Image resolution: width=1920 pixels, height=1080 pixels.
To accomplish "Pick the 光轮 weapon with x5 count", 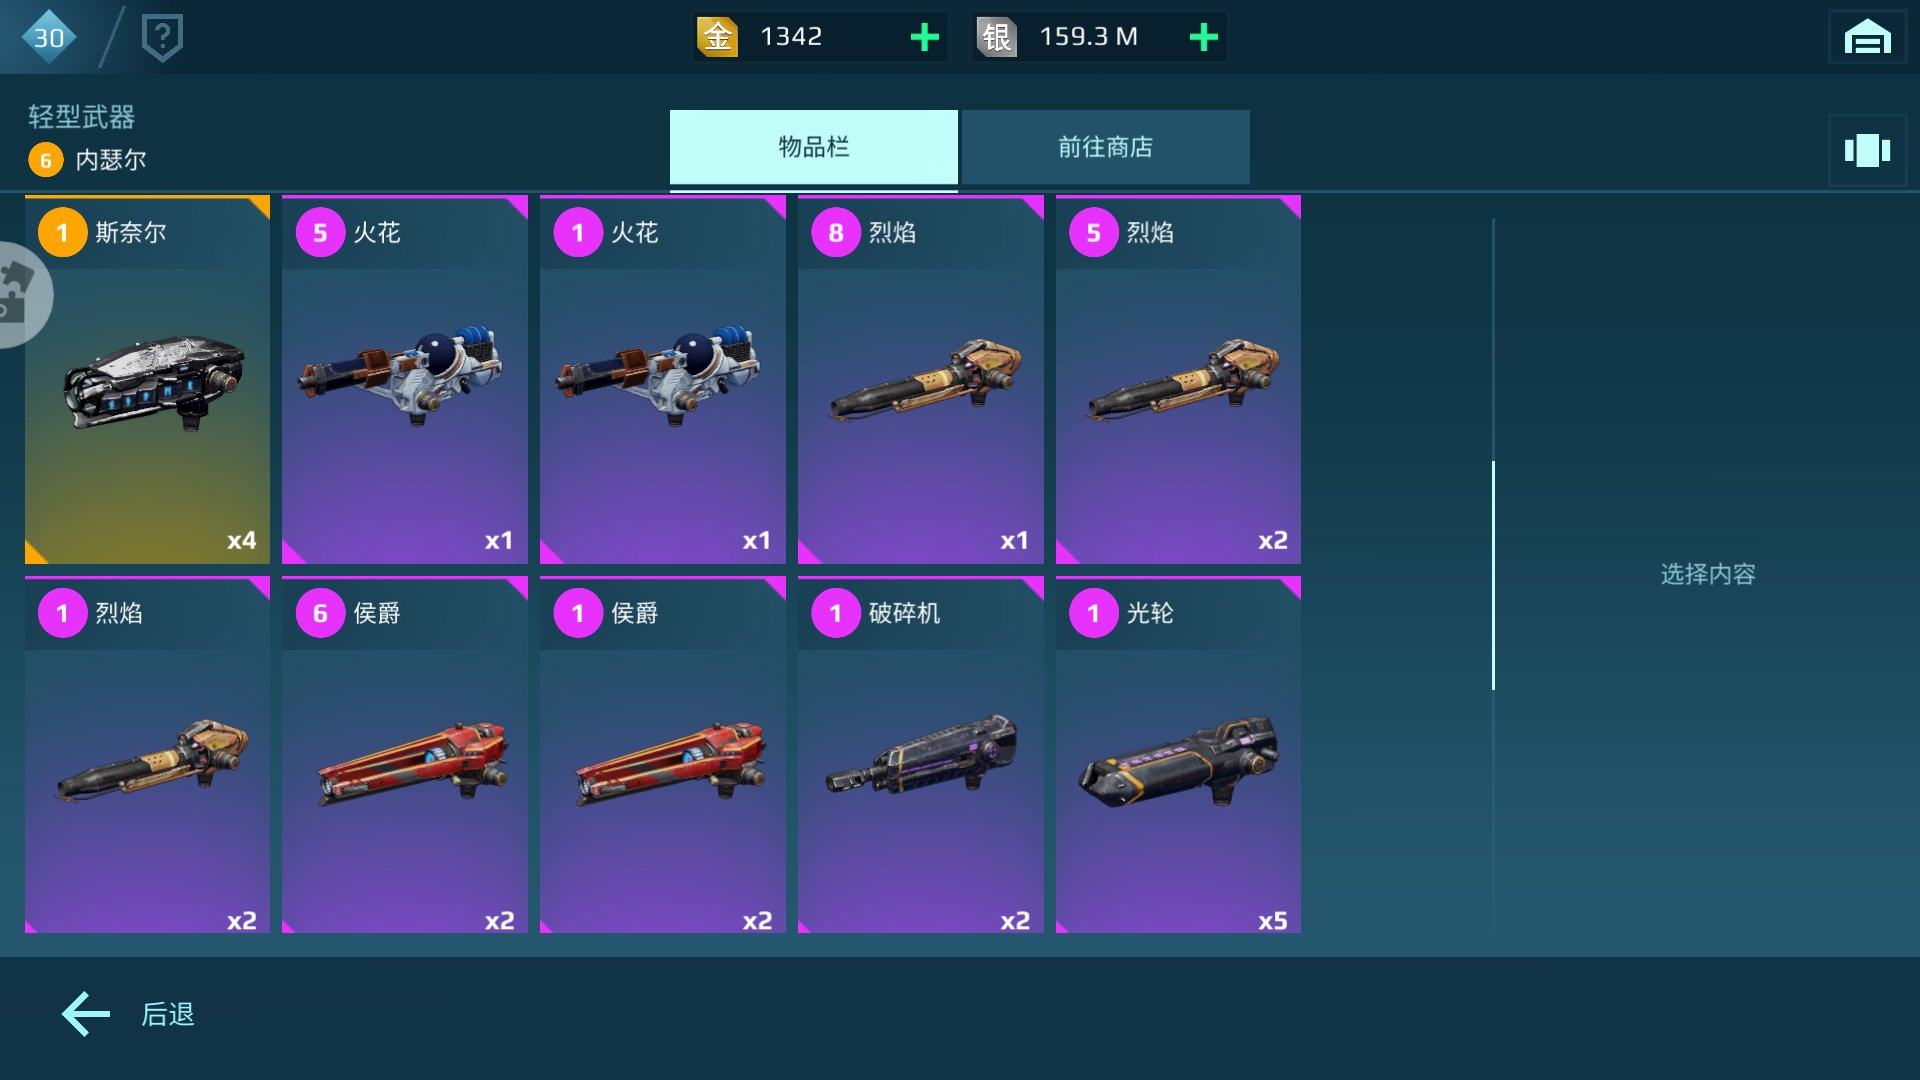I will pos(1178,755).
